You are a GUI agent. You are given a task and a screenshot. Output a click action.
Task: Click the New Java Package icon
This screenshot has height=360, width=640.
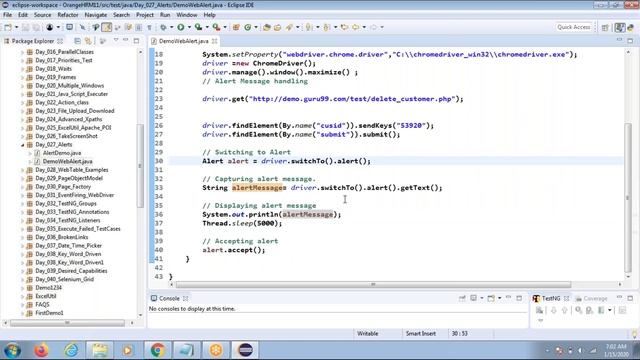tap(236, 27)
